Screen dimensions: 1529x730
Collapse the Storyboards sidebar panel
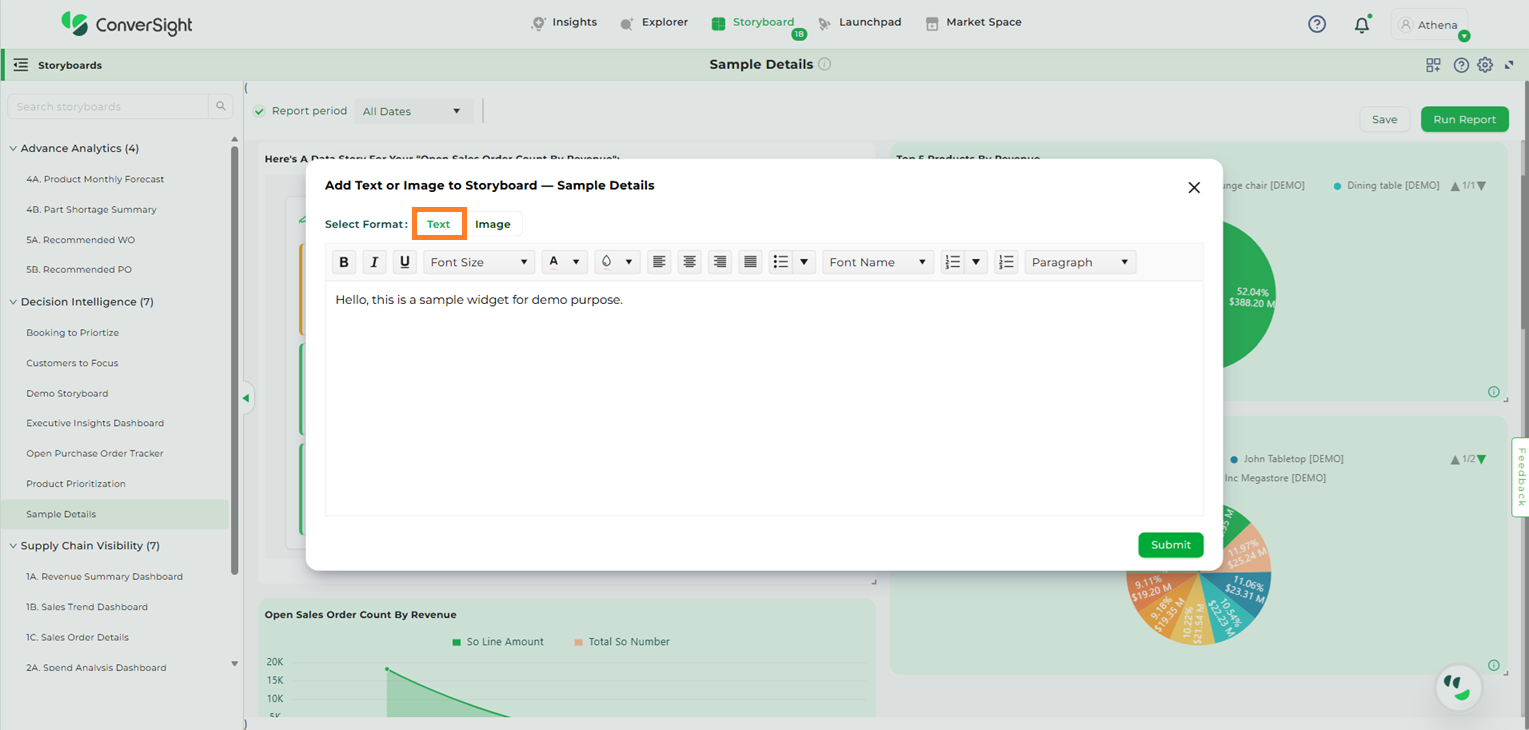(20, 65)
